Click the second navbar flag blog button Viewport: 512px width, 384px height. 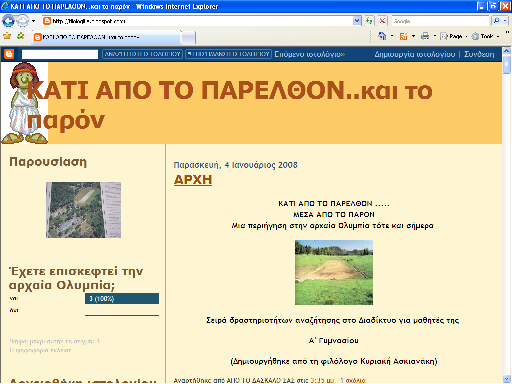pos(228,54)
